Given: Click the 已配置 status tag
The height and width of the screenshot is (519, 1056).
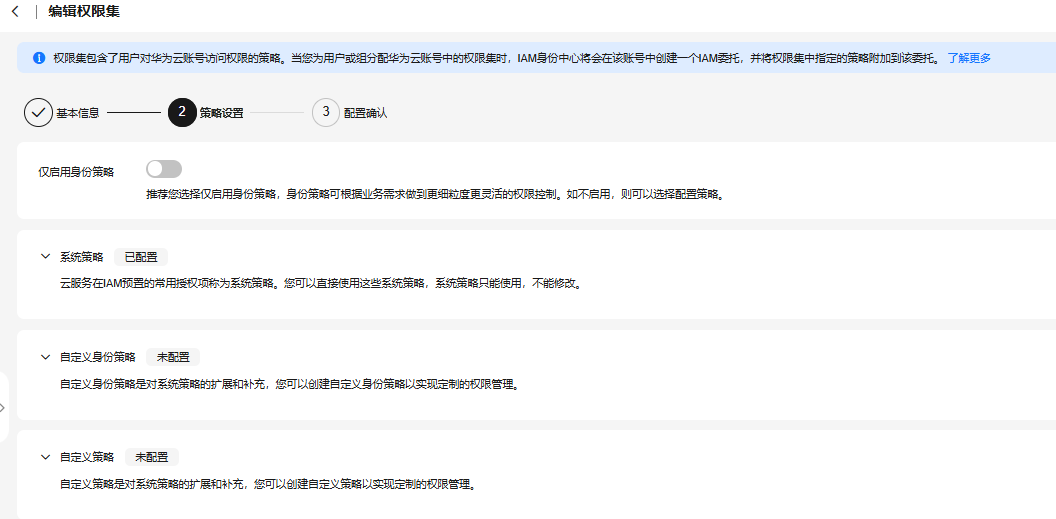Looking at the screenshot, I should [x=141, y=257].
